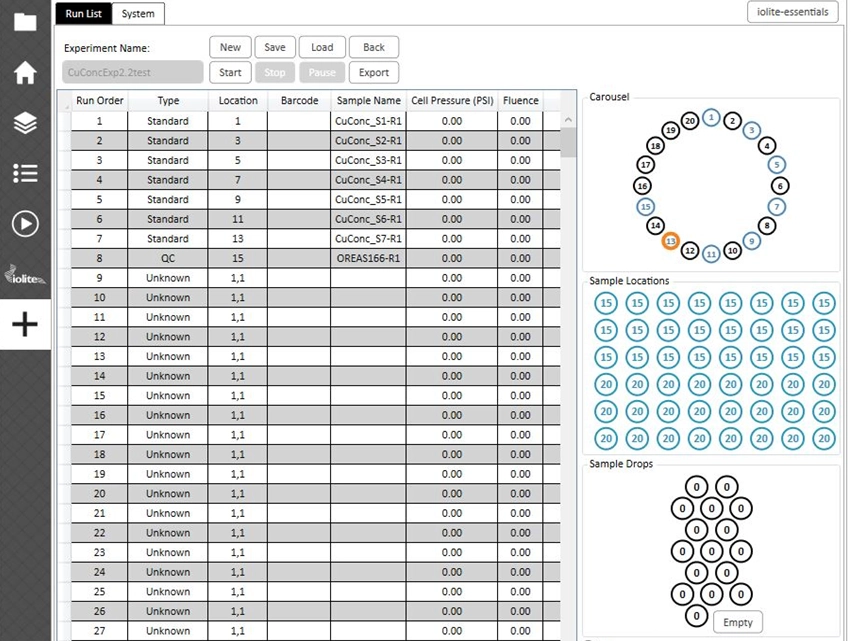This screenshot has height=641, width=853.
Task: Click the plus icon below the iolite logo
Action: [x=25, y=323]
